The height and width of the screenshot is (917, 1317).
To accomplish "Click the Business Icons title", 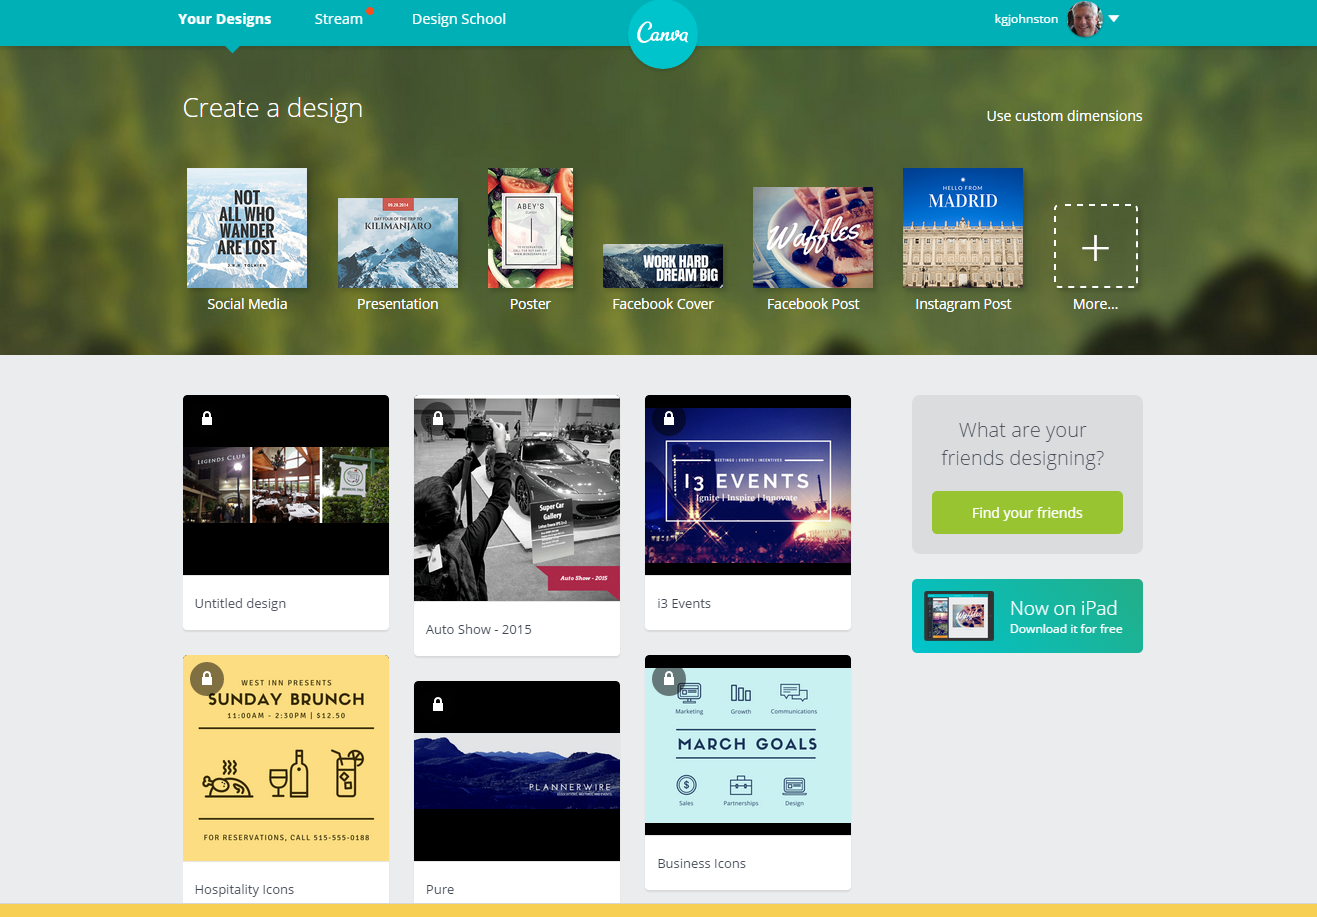I will point(702,863).
